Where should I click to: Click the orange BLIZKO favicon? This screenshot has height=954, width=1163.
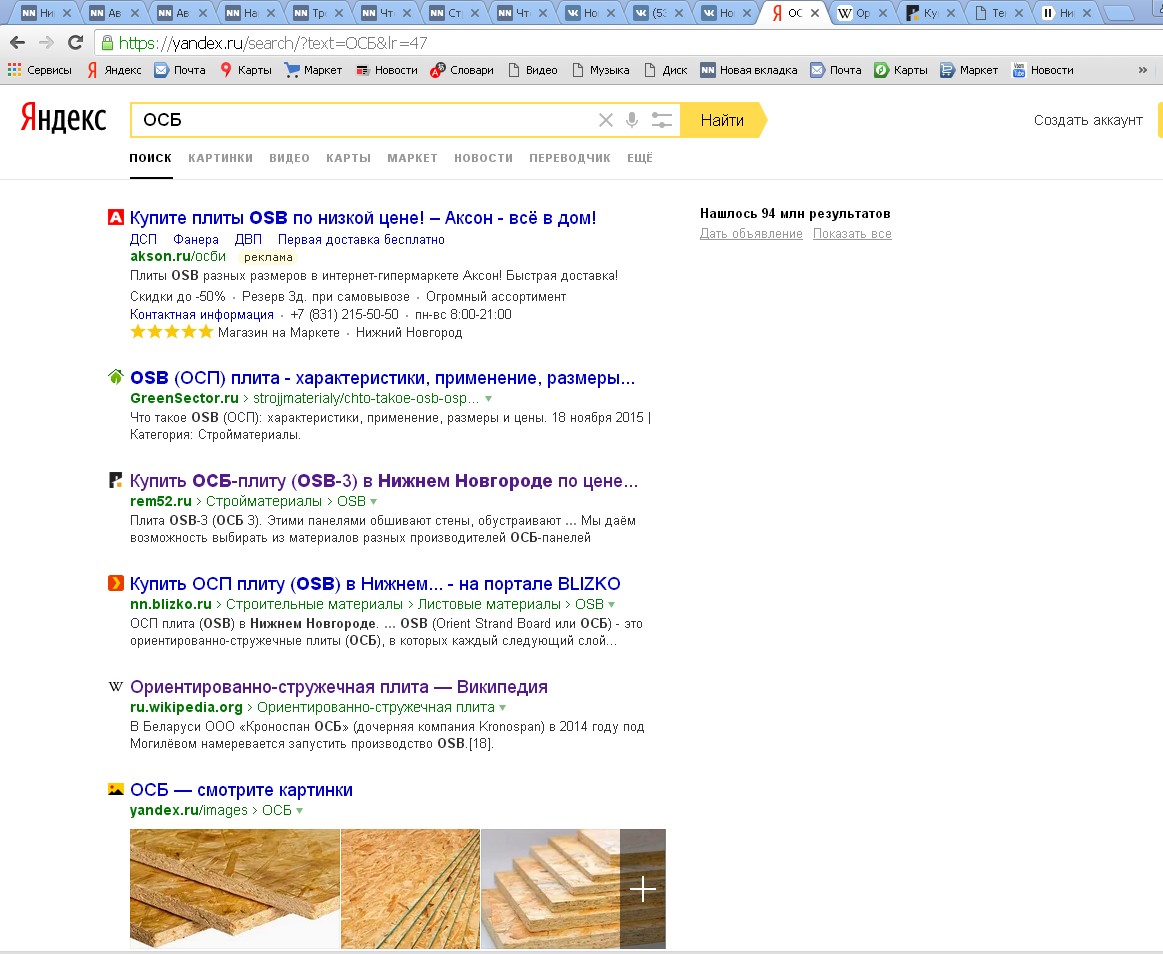pos(116,583)
